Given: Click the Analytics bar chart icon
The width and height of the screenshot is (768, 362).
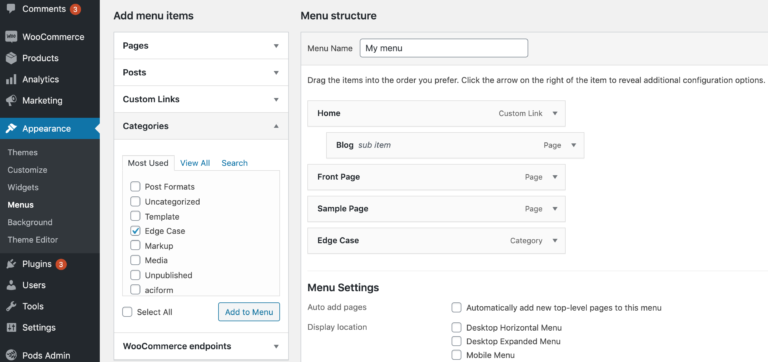Looking at the screenshot, I should [11, 79].
